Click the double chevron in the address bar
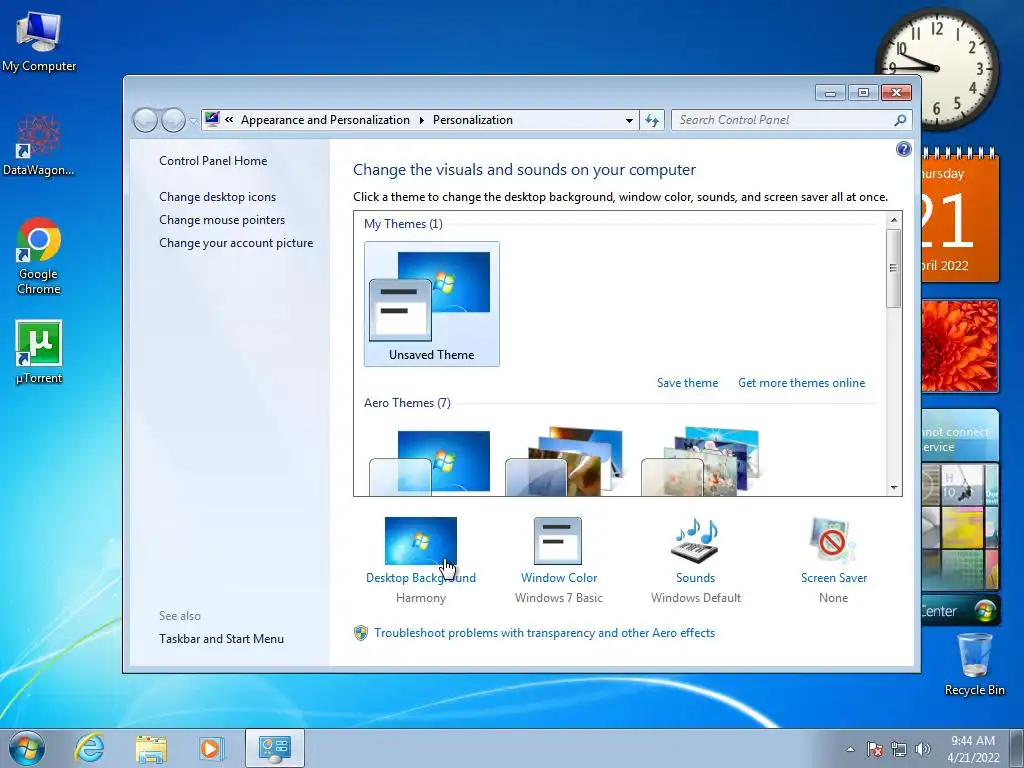Screen dimensions: 1024x768 click(x=229, y=120)
